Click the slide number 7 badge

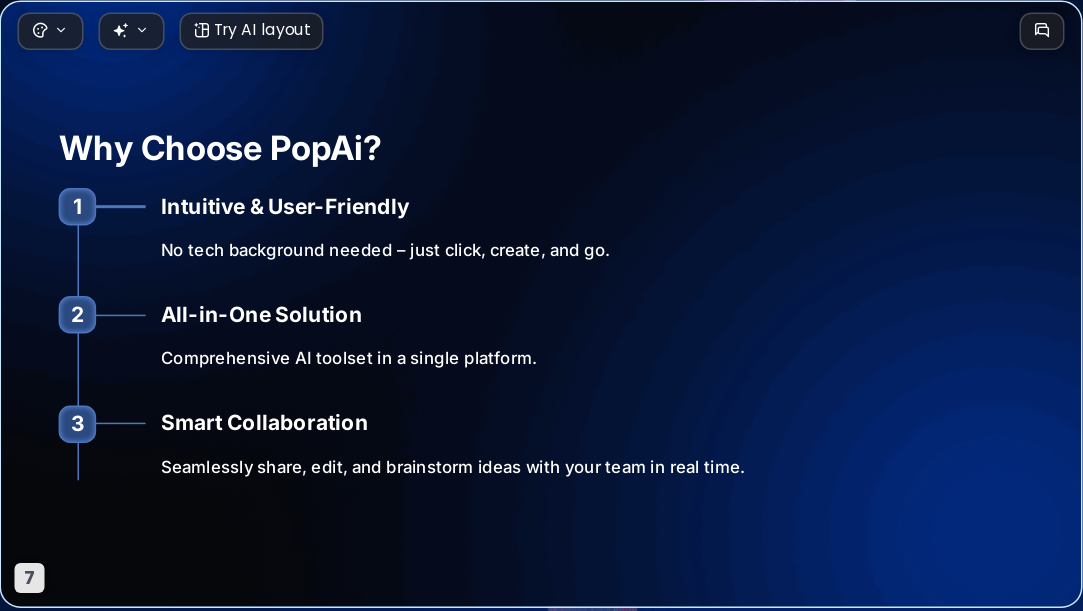coord(30,578)
